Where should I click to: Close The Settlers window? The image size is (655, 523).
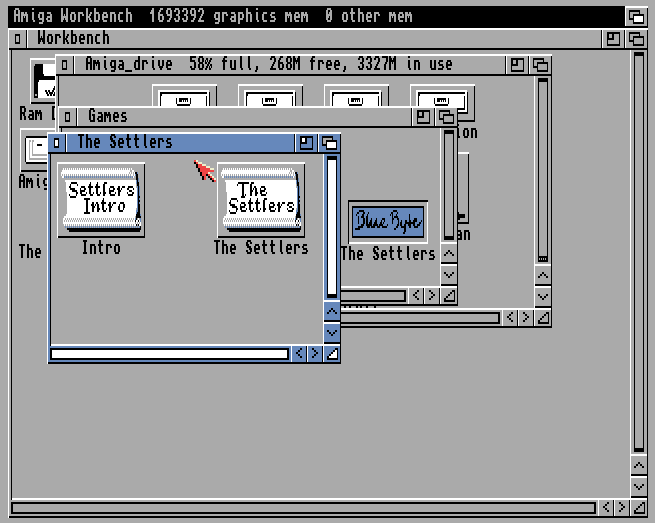coord(57,143)
